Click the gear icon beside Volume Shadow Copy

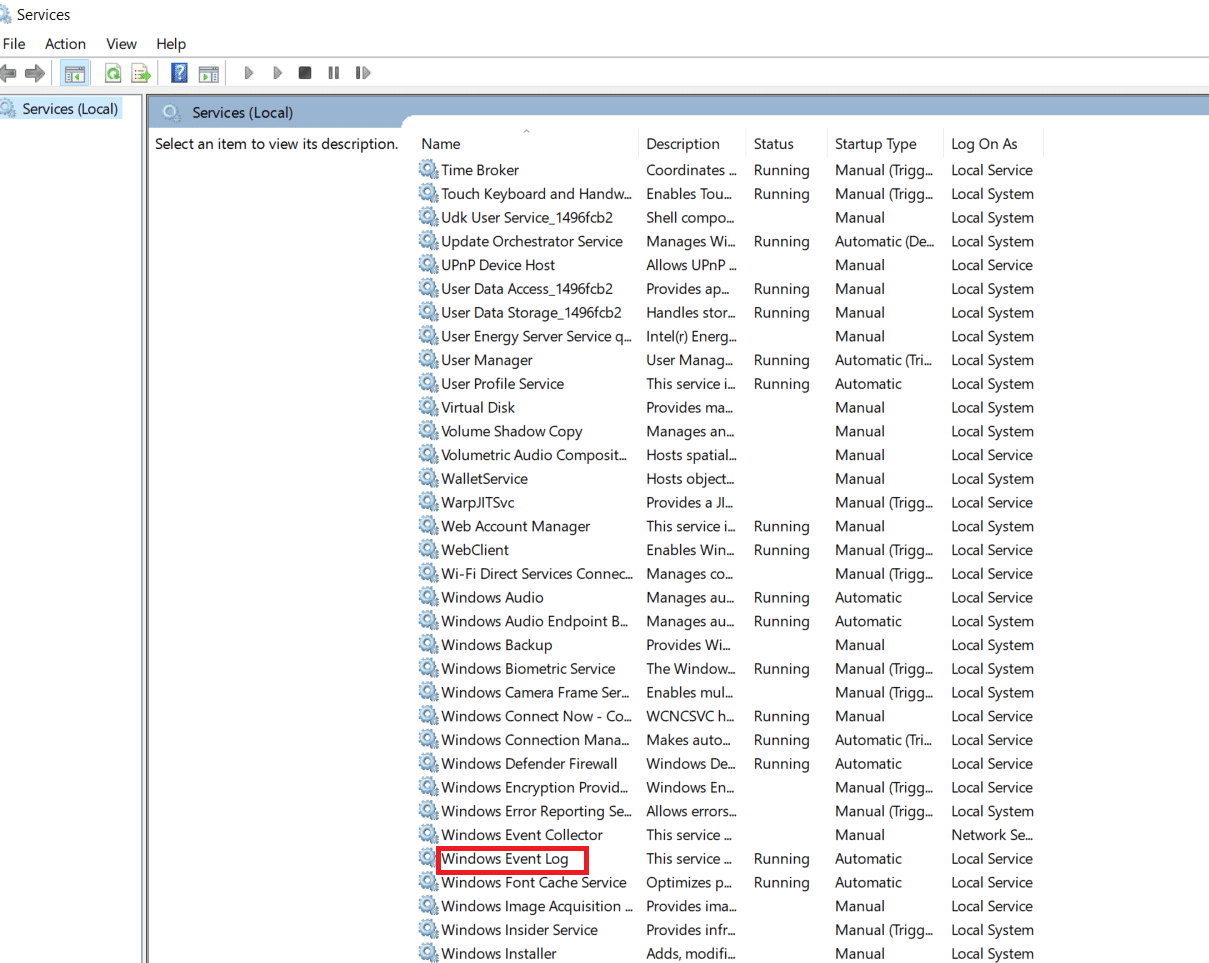coord(428,431)
